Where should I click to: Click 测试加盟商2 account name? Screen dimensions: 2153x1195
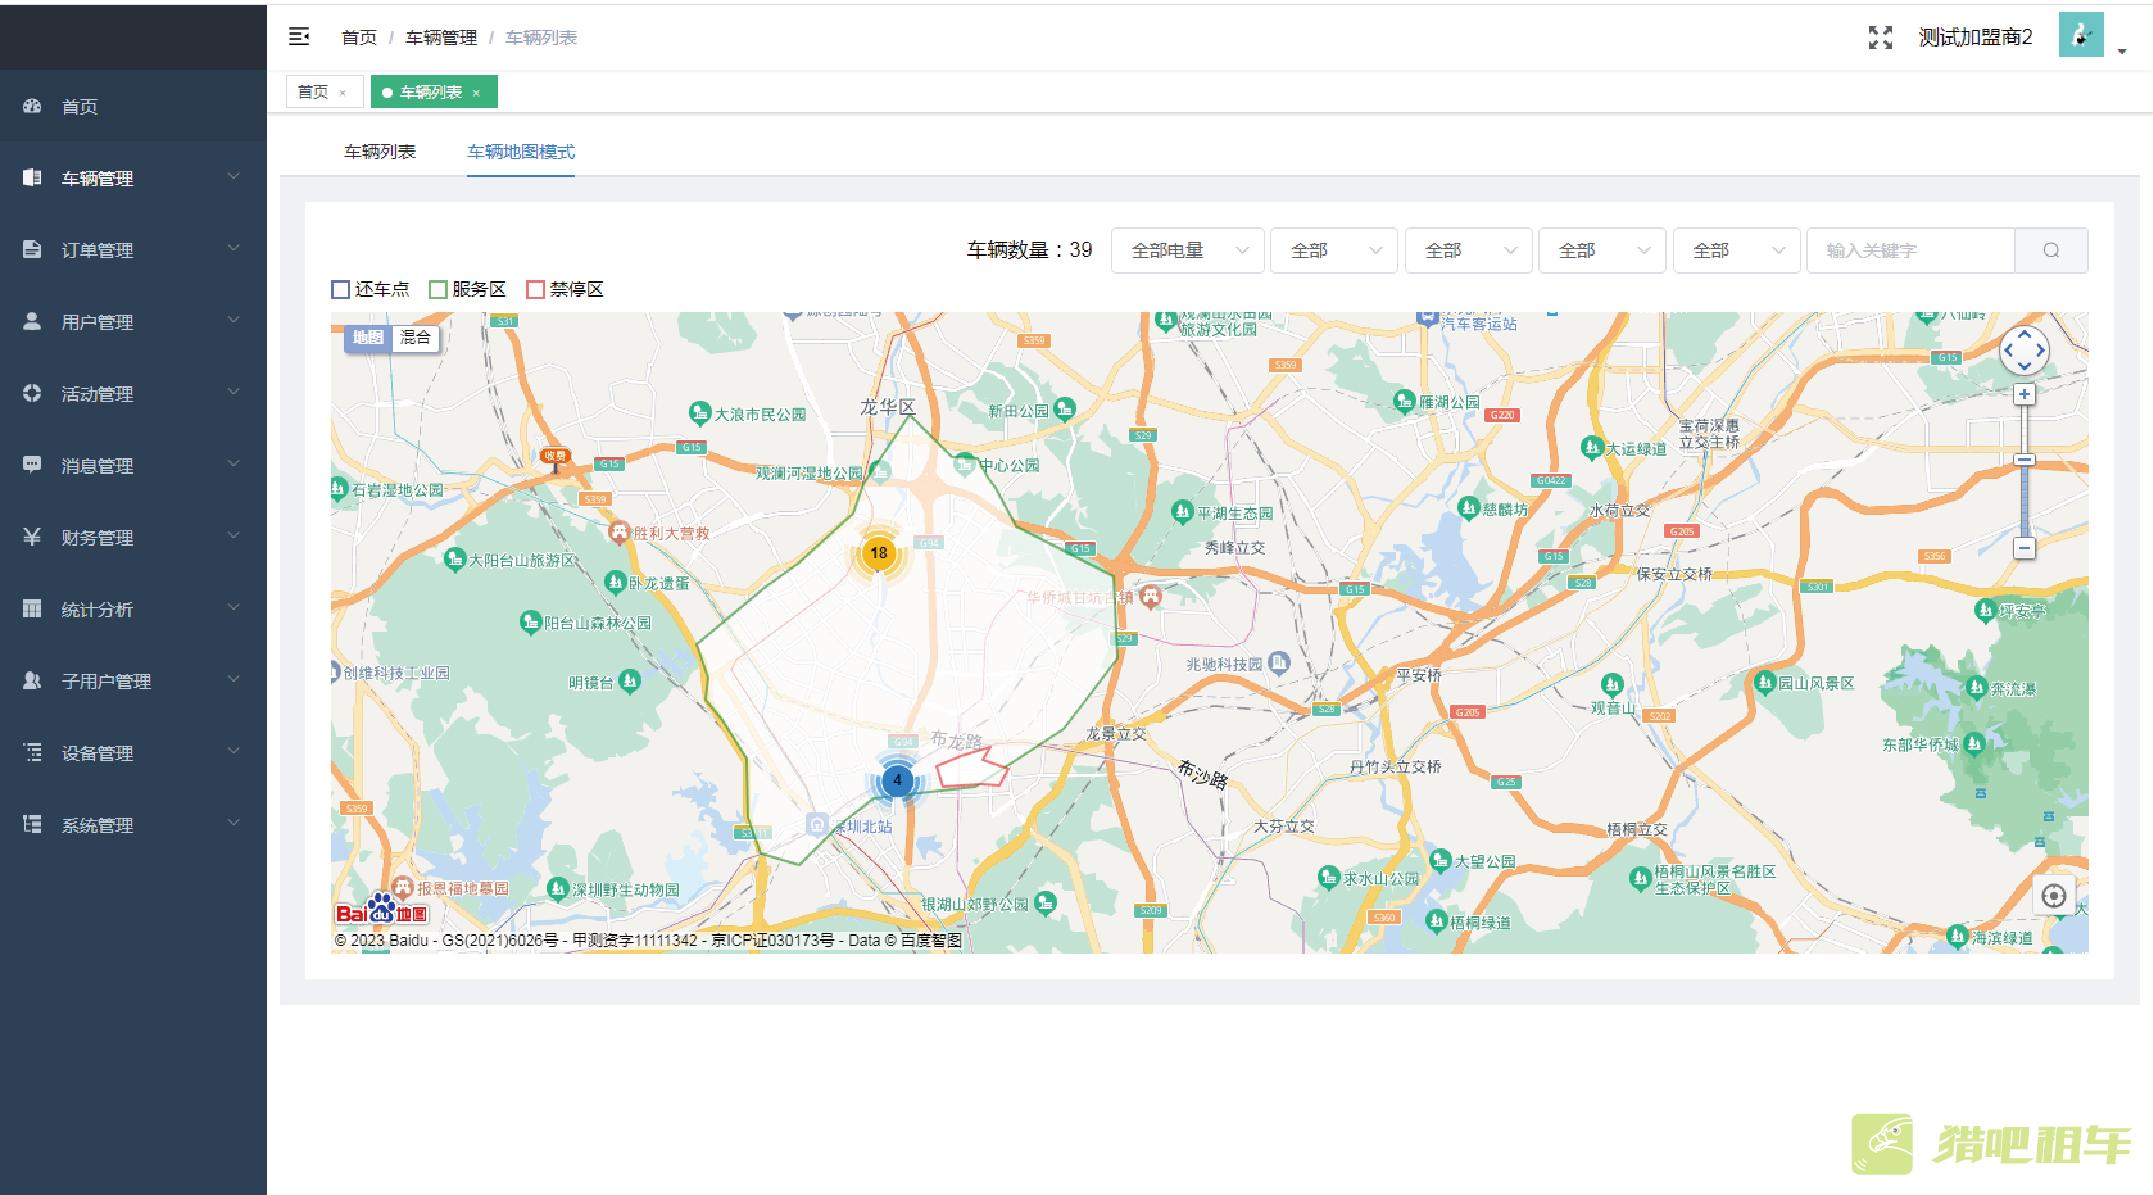[1975, 37]
